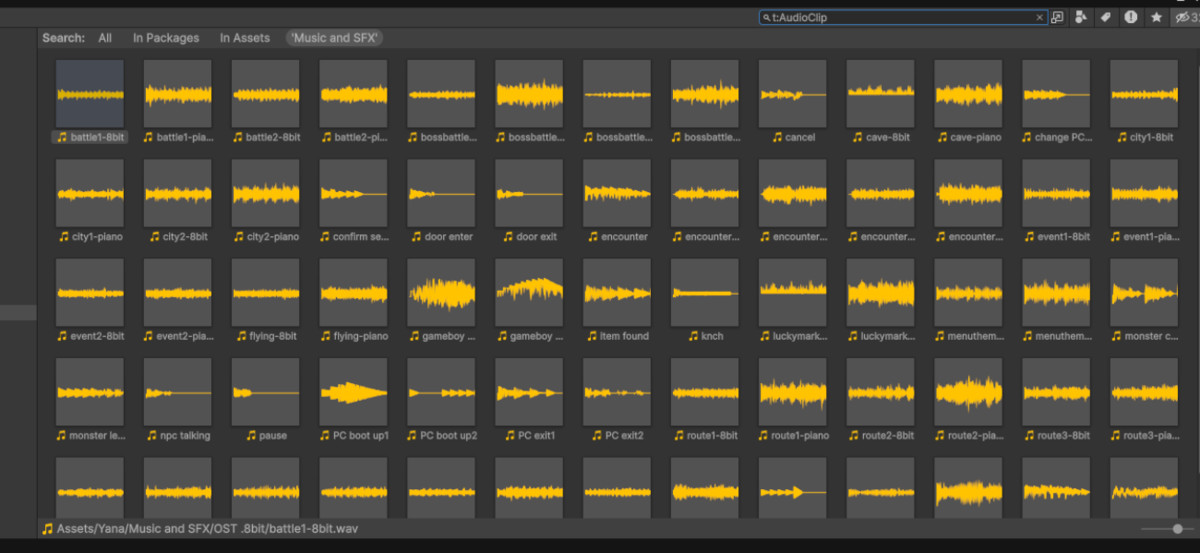
Task: Switch search scope to In Packages
Action: (x=166, y=38)
